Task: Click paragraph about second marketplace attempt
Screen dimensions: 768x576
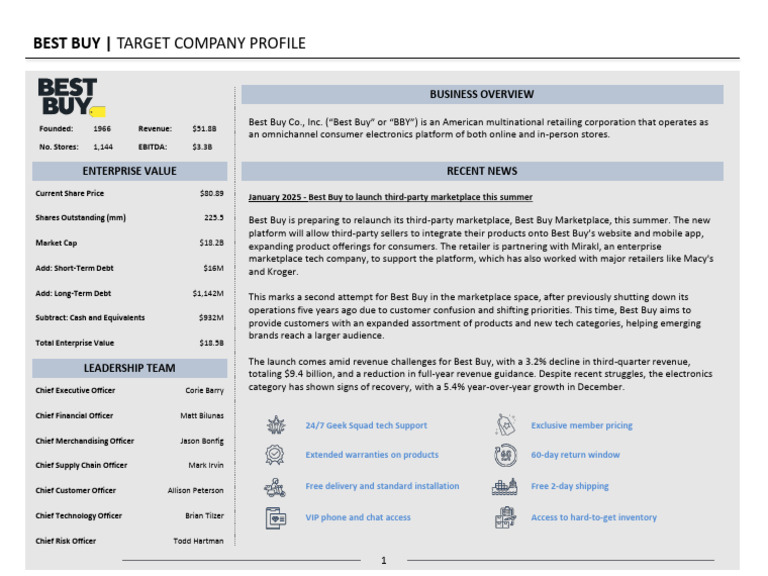Action: pyautogui.click(x=475, y=316)
